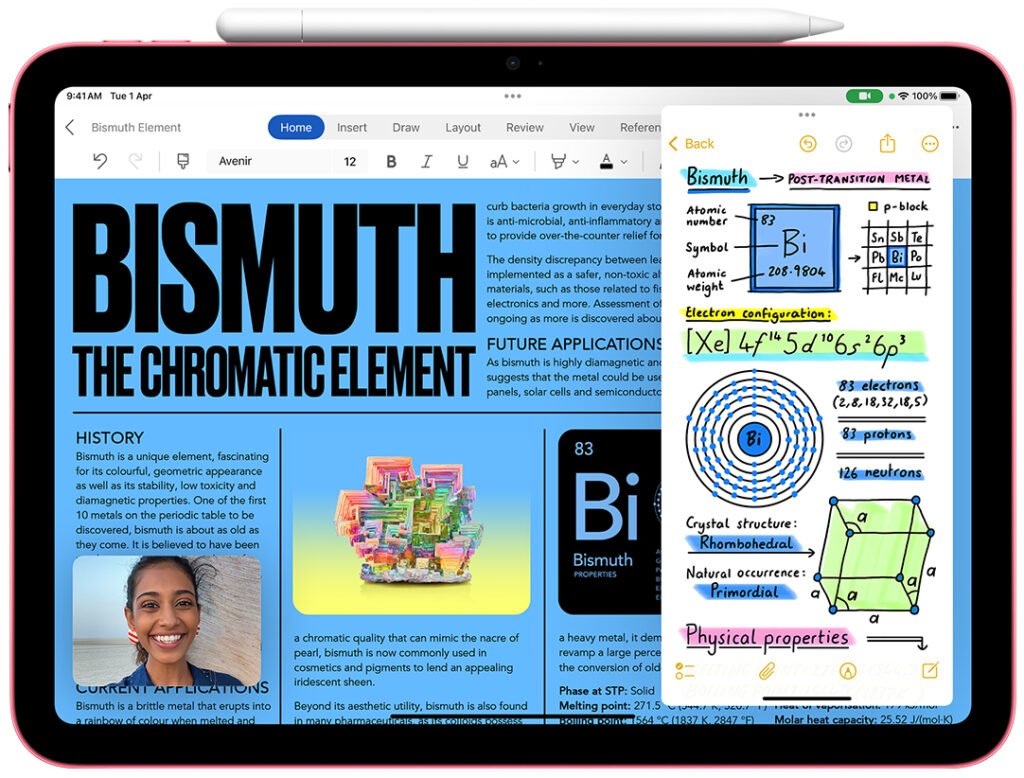This screenshot has height=778, width=1024.
Task: Click the format painter icon
Action: 183,161
